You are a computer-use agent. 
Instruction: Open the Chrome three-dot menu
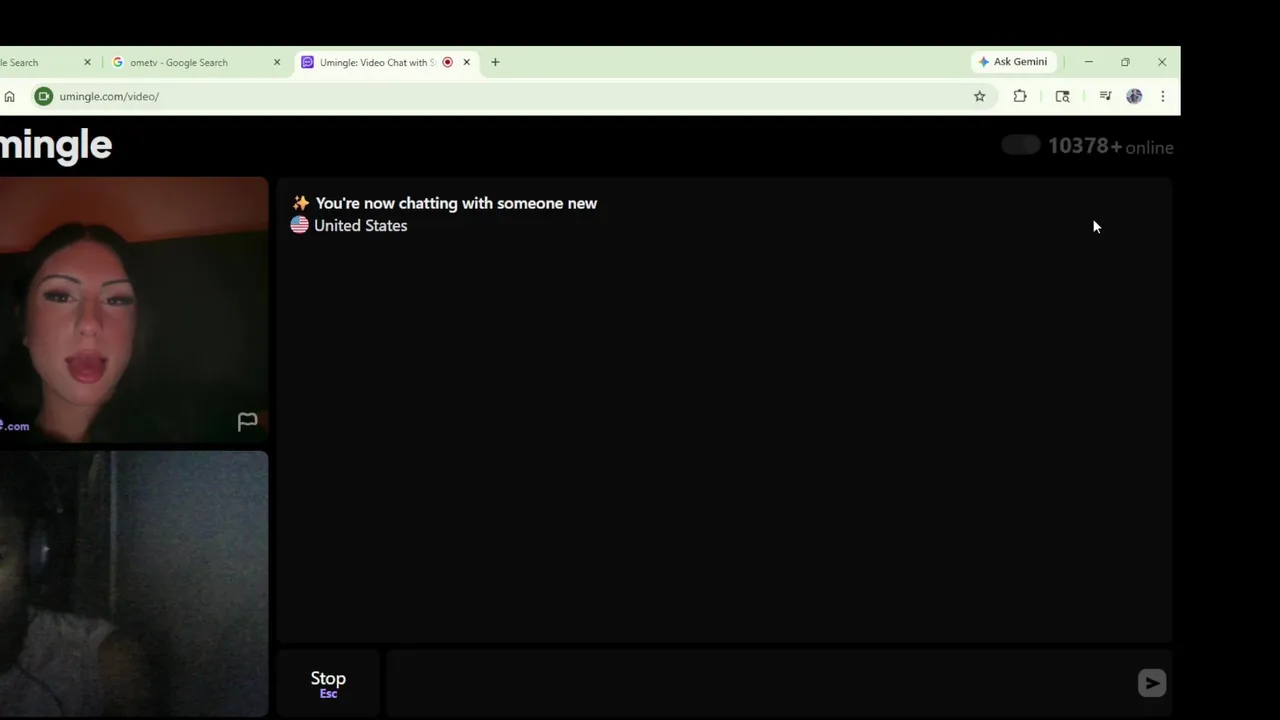[x=1162, y=96]
